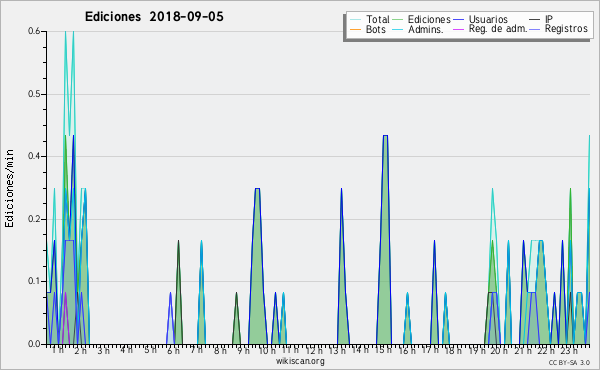The height and width of the screenshot is (370, 600).
Task: Click the wikiscan.org text below chart
Action: (x=300, y=361)
